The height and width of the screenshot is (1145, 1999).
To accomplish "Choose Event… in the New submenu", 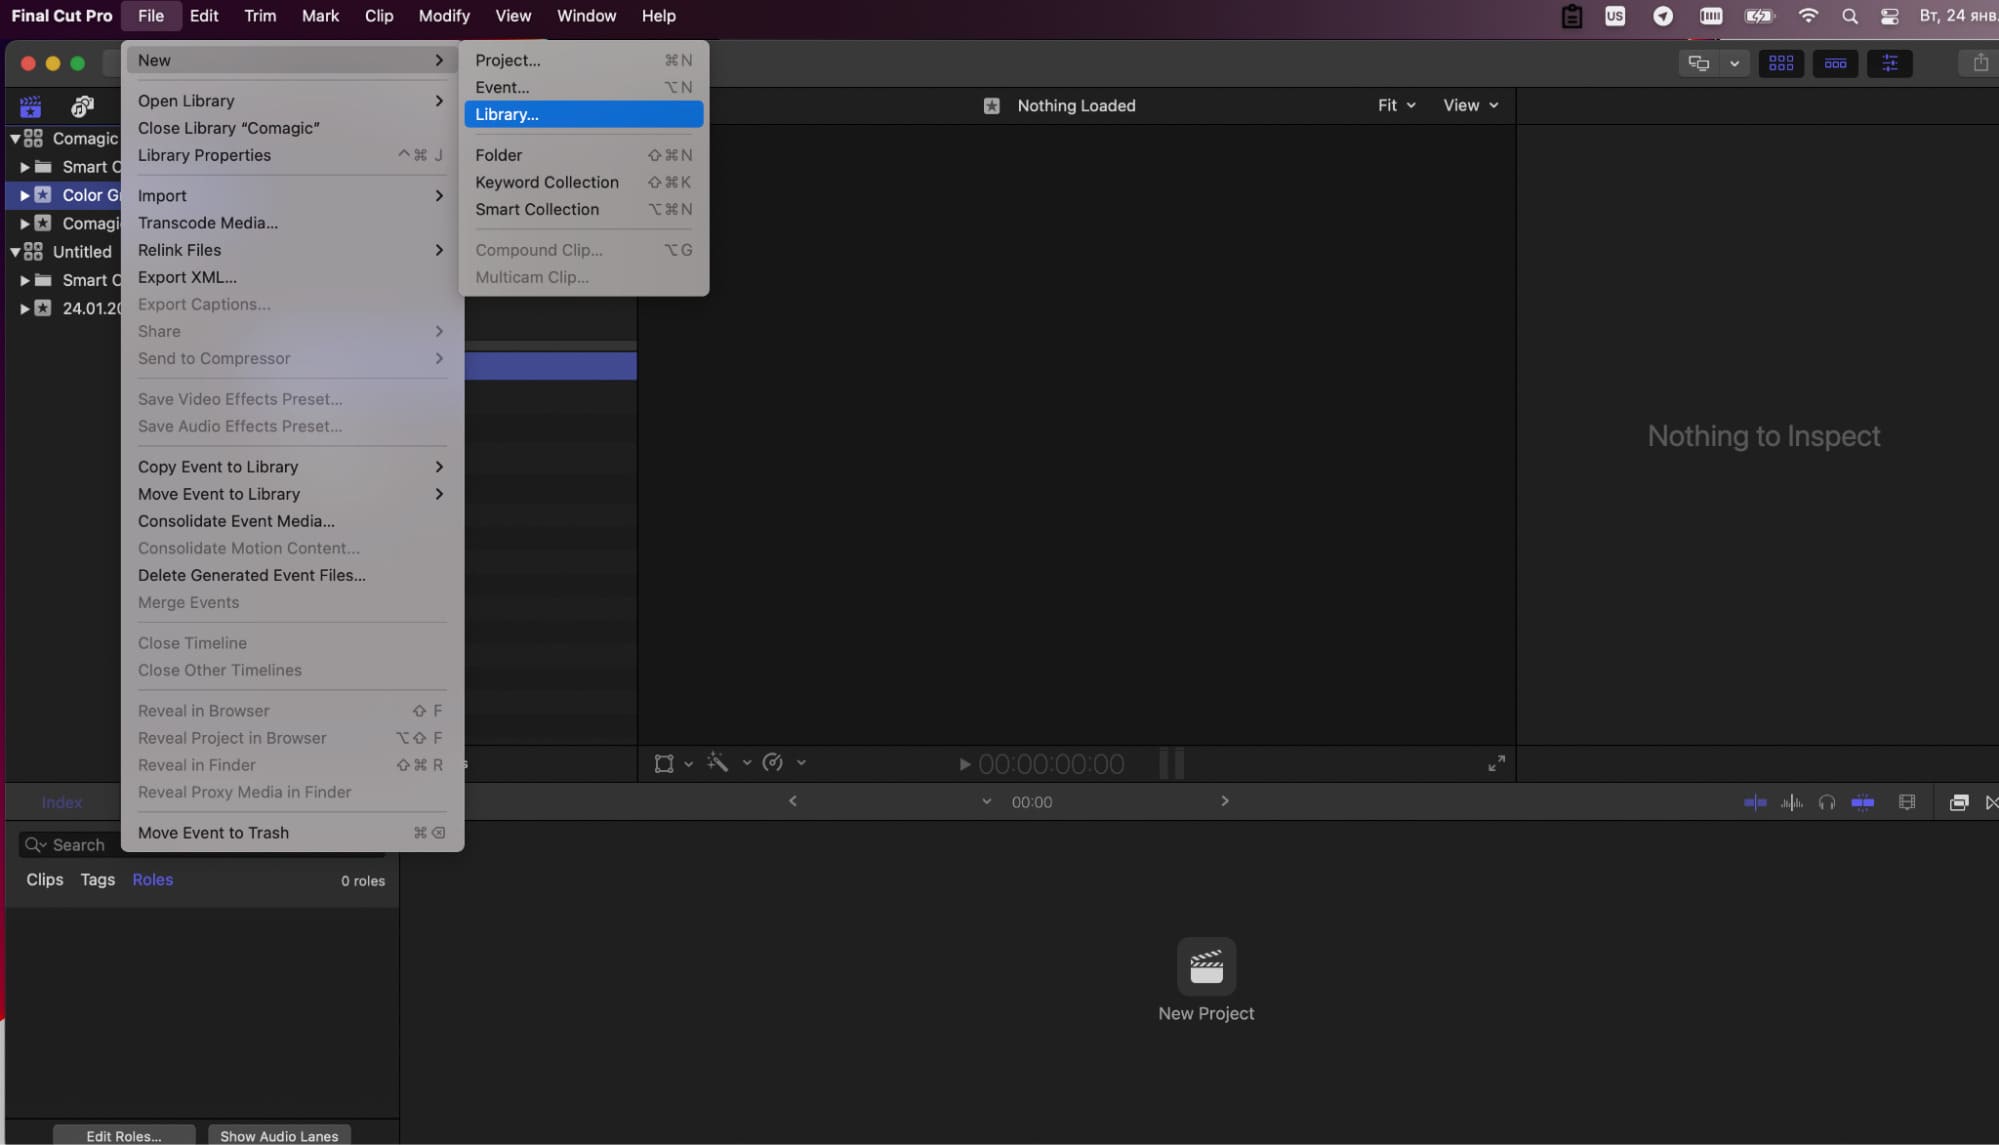I will (x=583, y=87).
